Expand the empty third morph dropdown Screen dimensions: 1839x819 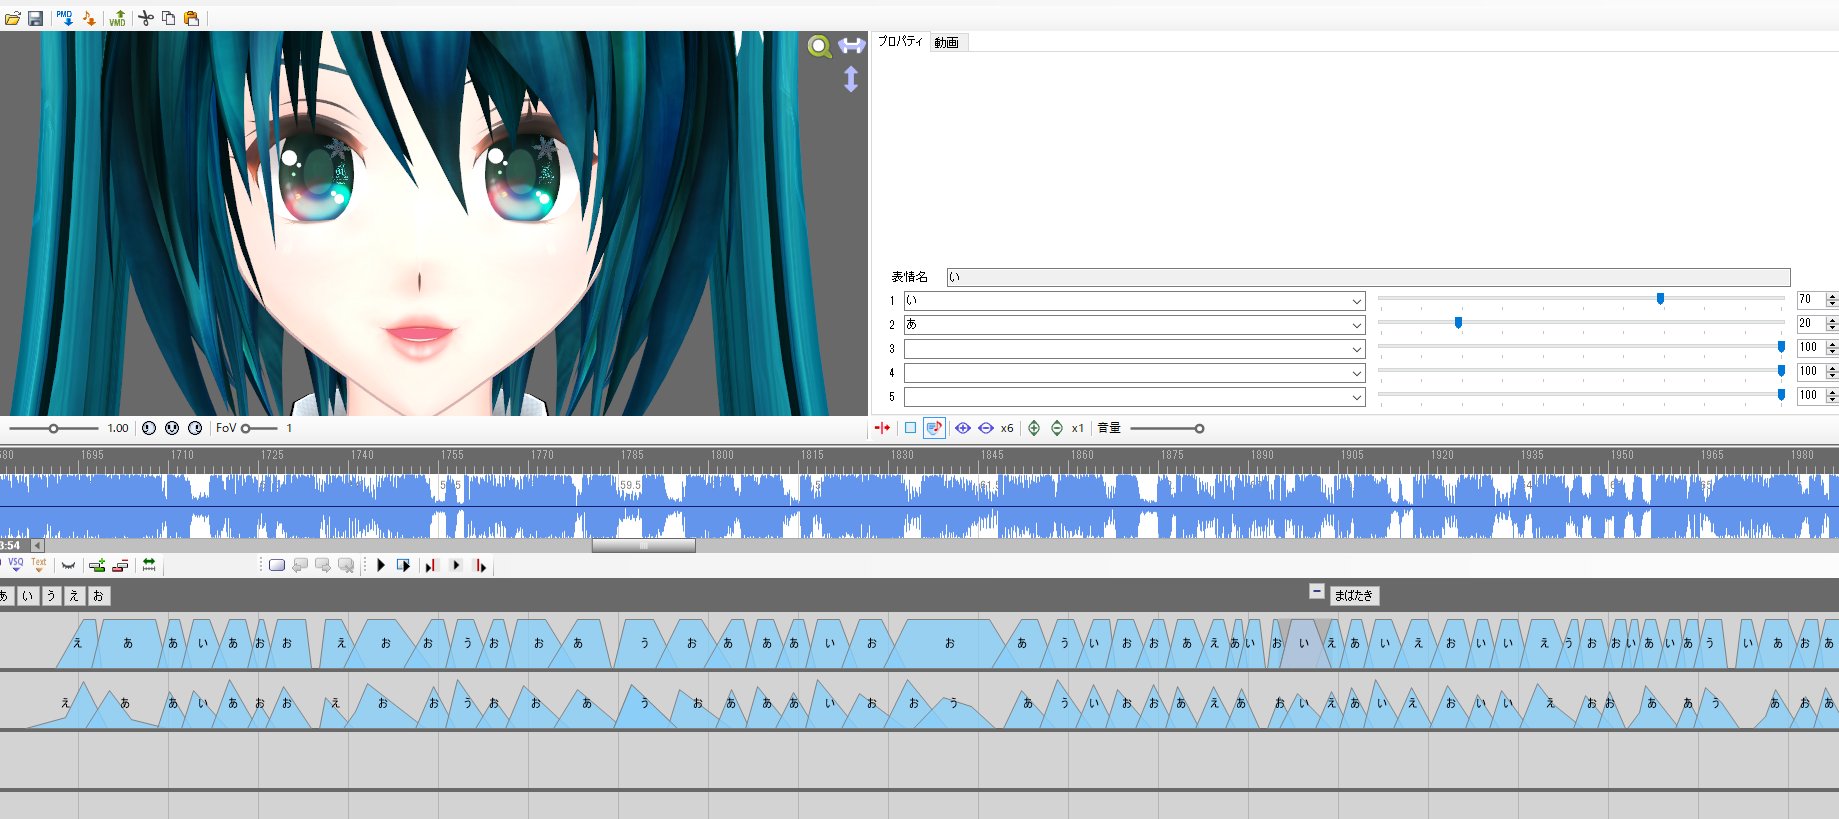click(1134, 349)
